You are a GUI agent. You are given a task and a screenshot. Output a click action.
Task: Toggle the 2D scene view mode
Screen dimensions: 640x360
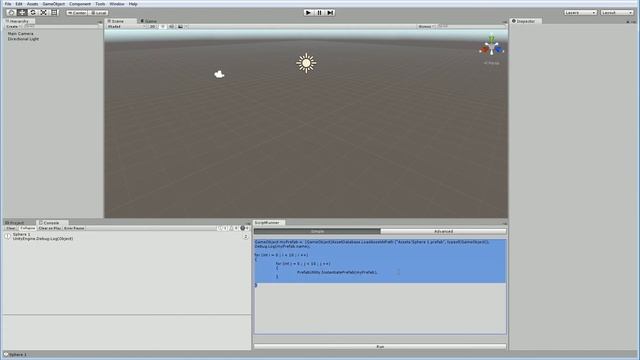click(152, 26)
